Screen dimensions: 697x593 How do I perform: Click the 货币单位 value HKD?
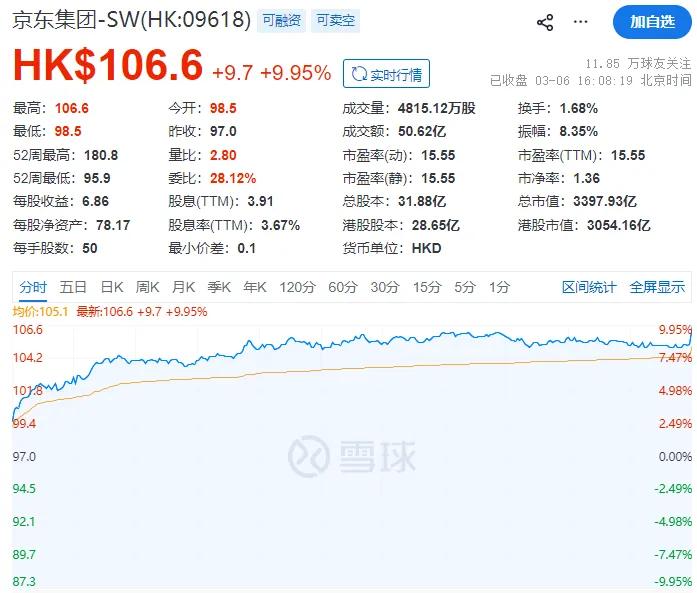pos(426,248)
